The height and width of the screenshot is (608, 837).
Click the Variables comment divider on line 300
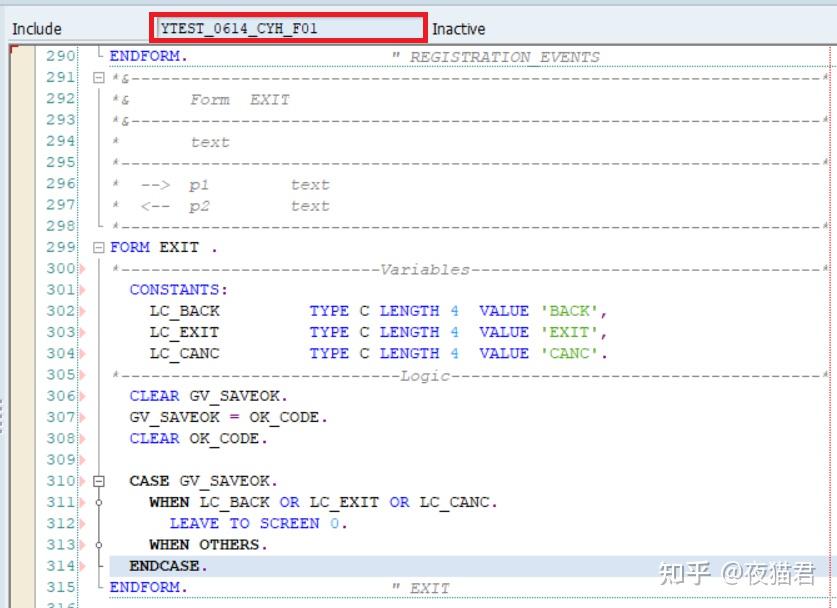click(x=425, y=270)
